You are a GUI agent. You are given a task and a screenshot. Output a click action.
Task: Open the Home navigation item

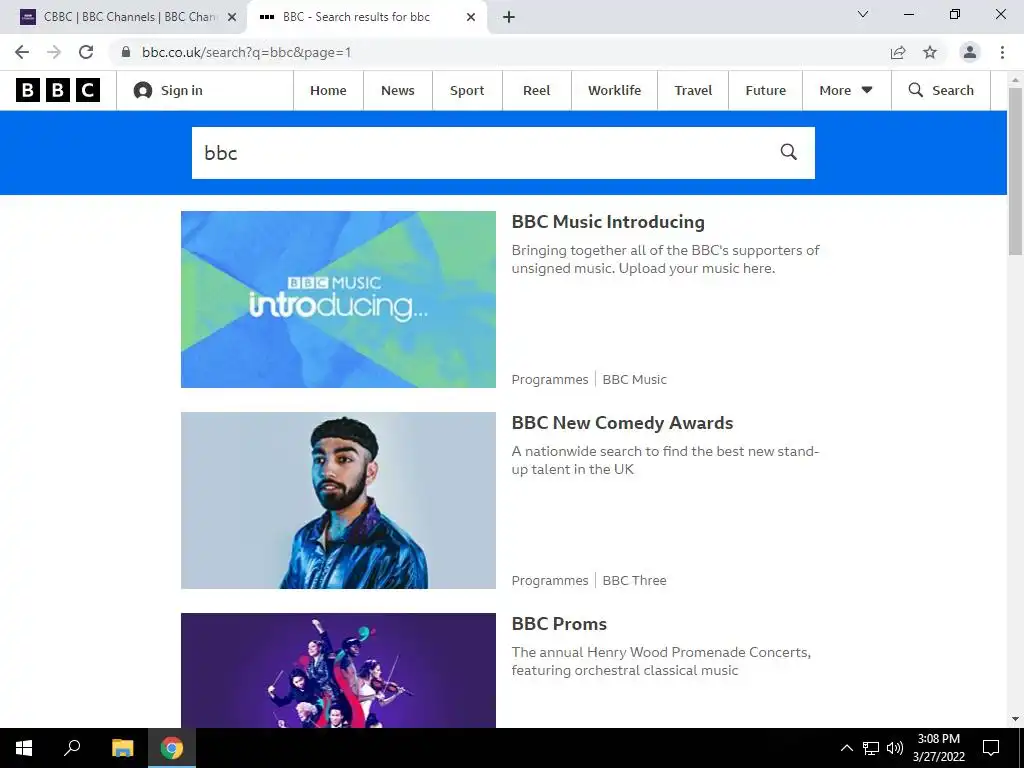tap(328, 90)
